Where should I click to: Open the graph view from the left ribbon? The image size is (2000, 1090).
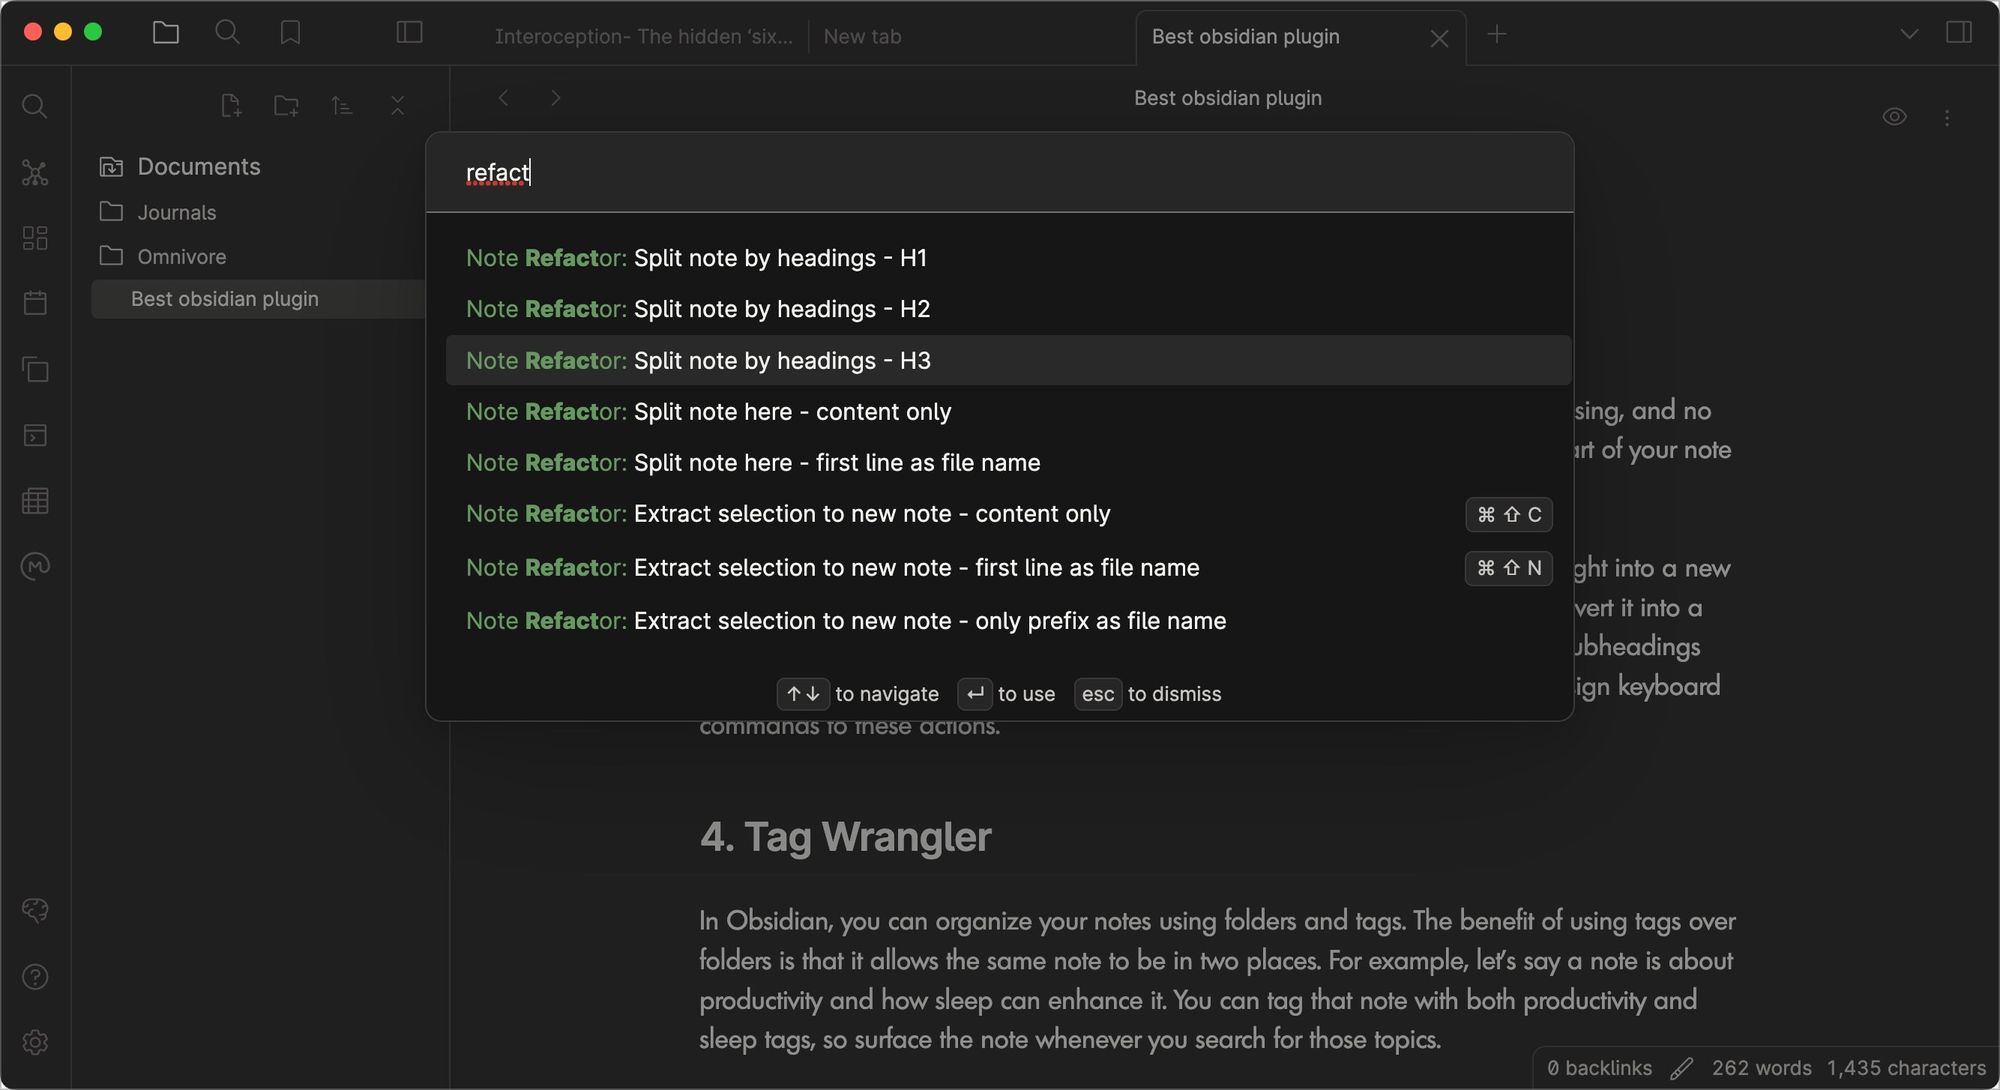coord(36,172)
